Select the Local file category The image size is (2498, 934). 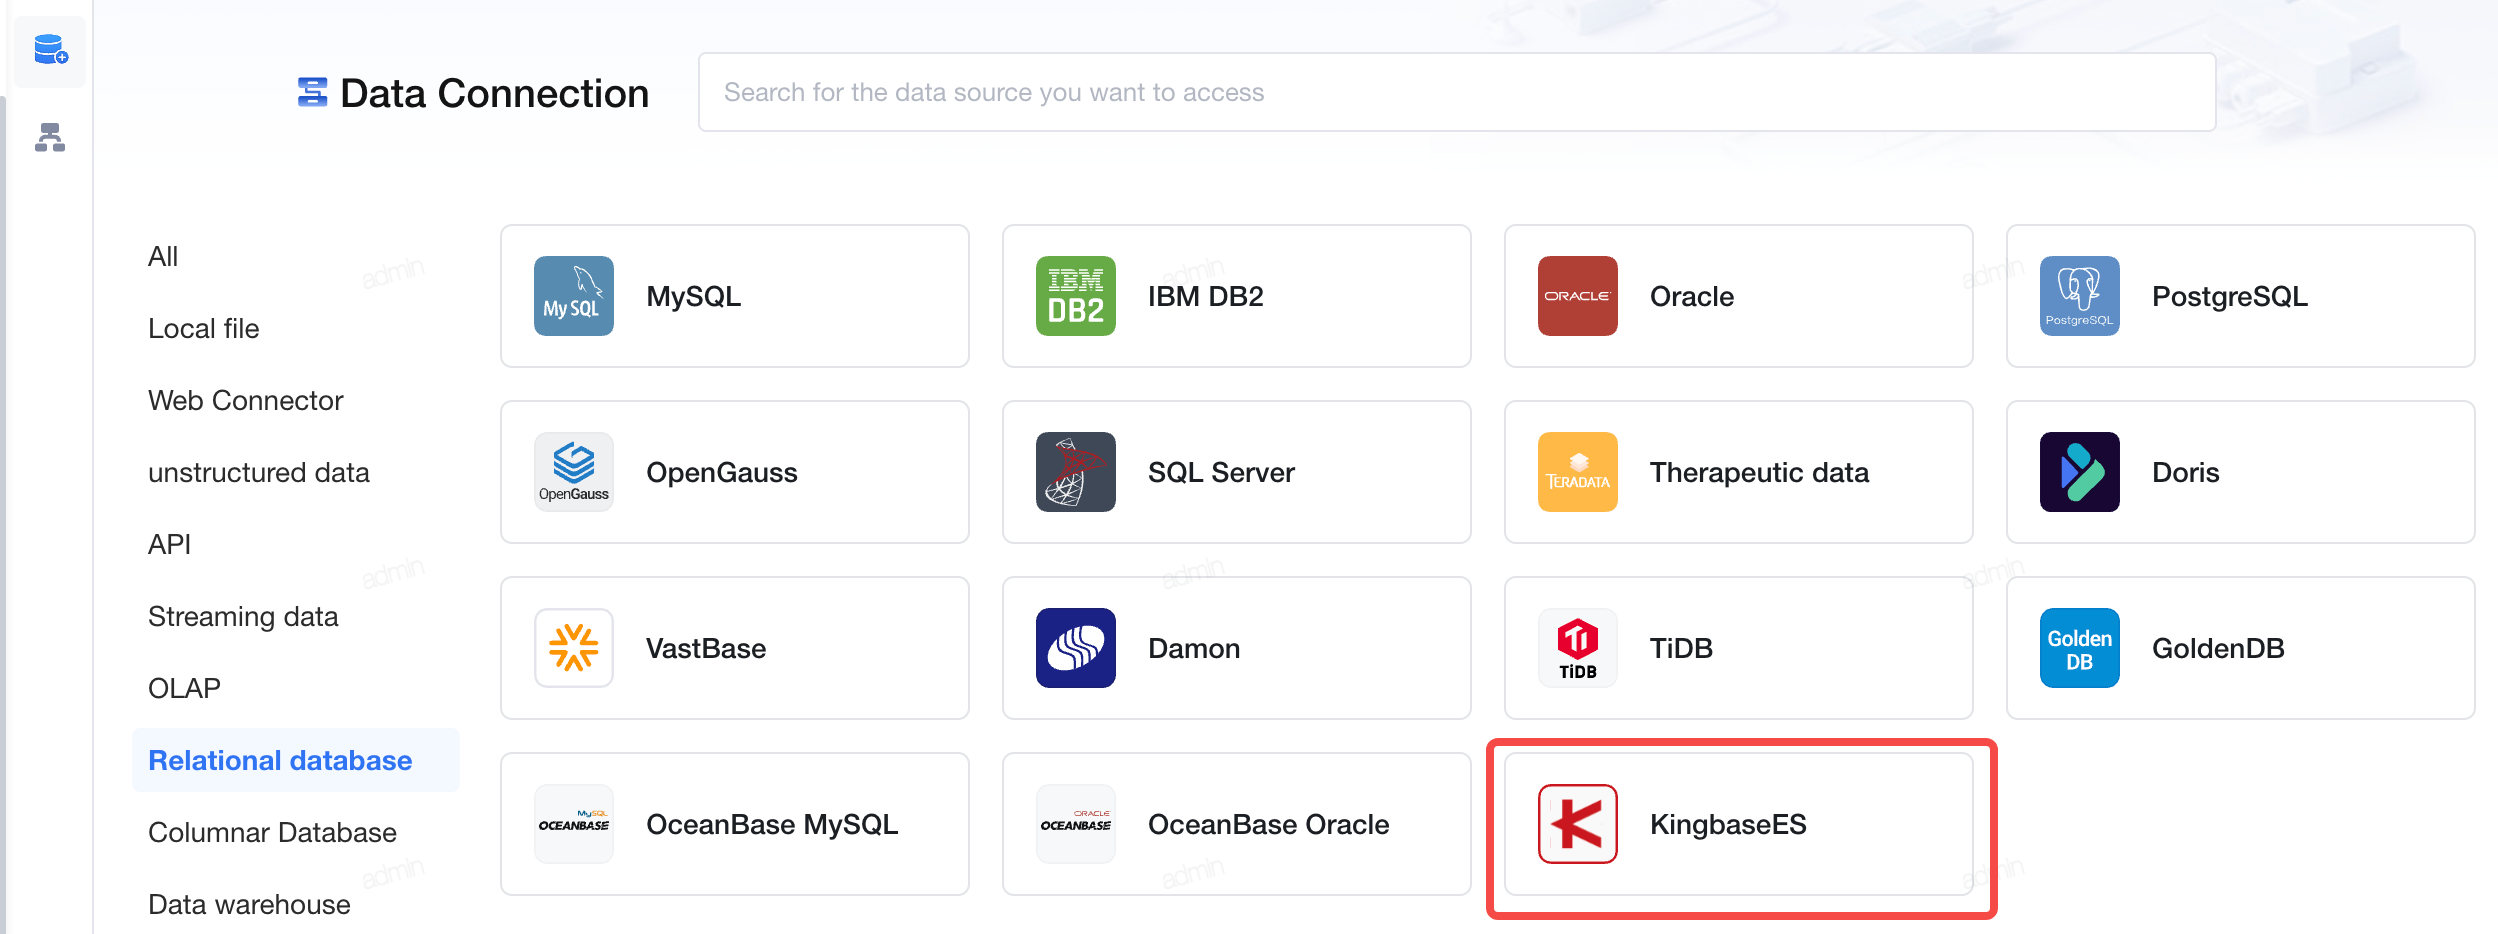[204, 328]
